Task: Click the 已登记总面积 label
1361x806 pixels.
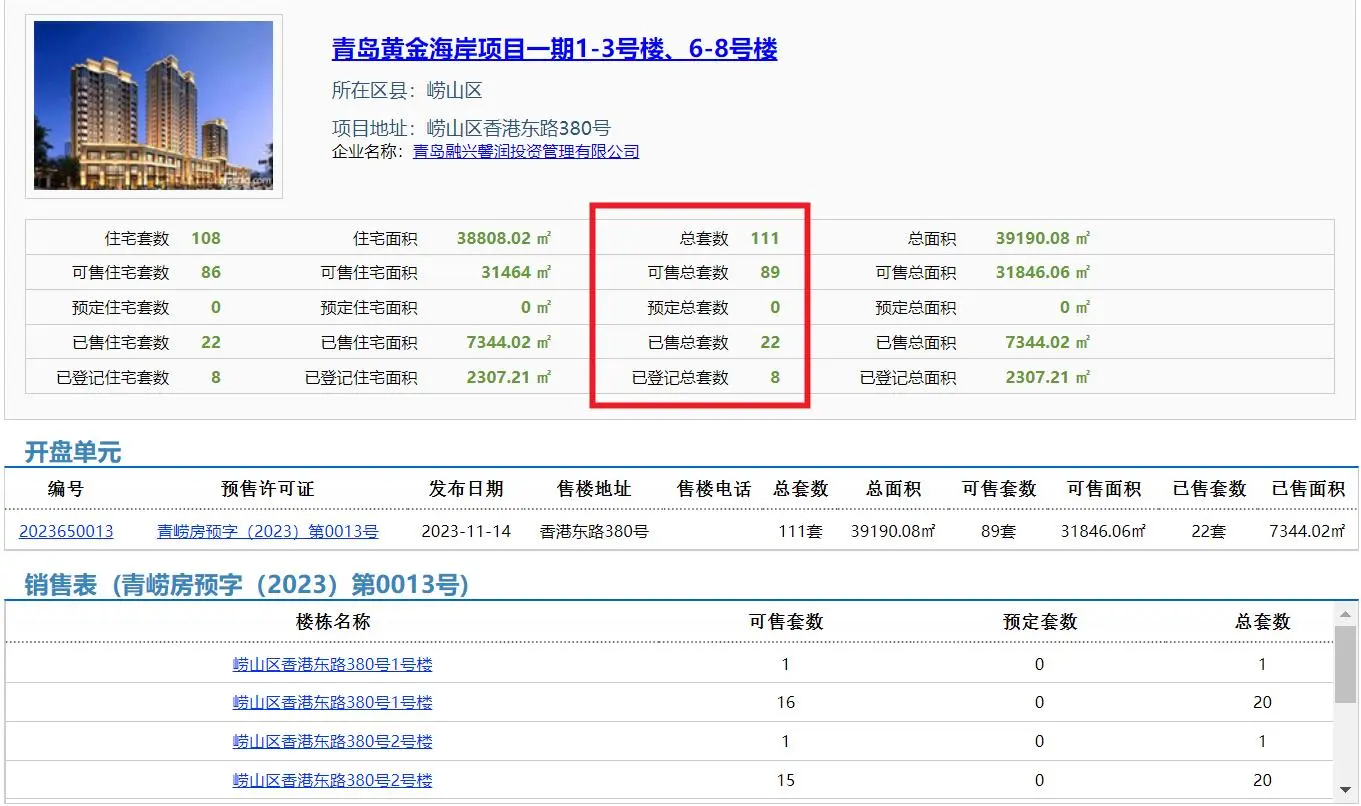Action: (908, 378)
